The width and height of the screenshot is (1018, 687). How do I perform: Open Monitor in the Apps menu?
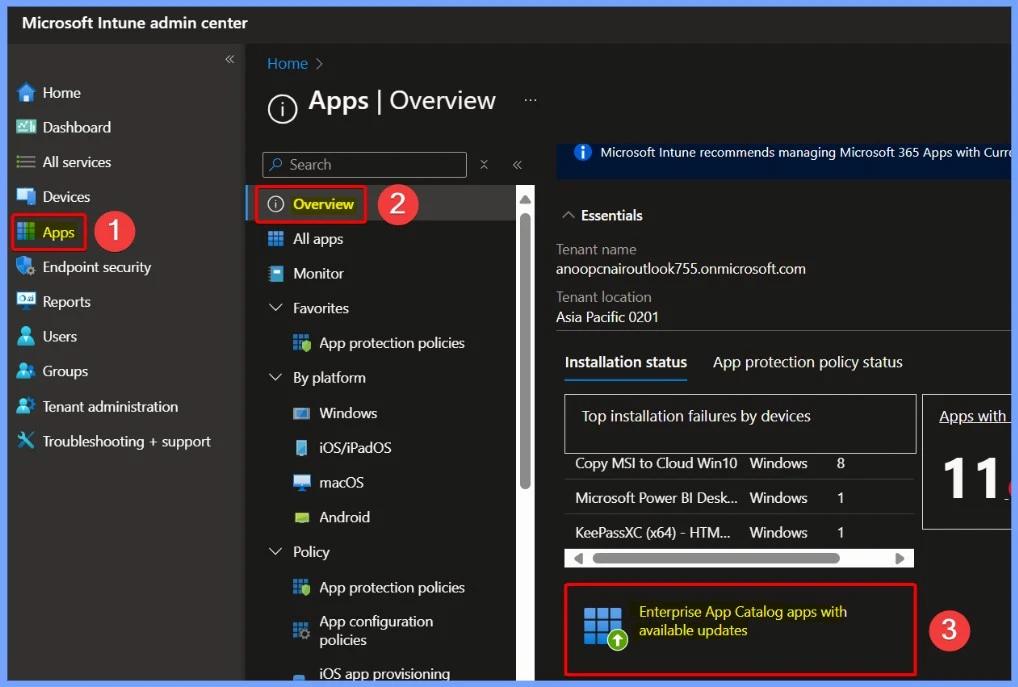[x=318, y=273]
